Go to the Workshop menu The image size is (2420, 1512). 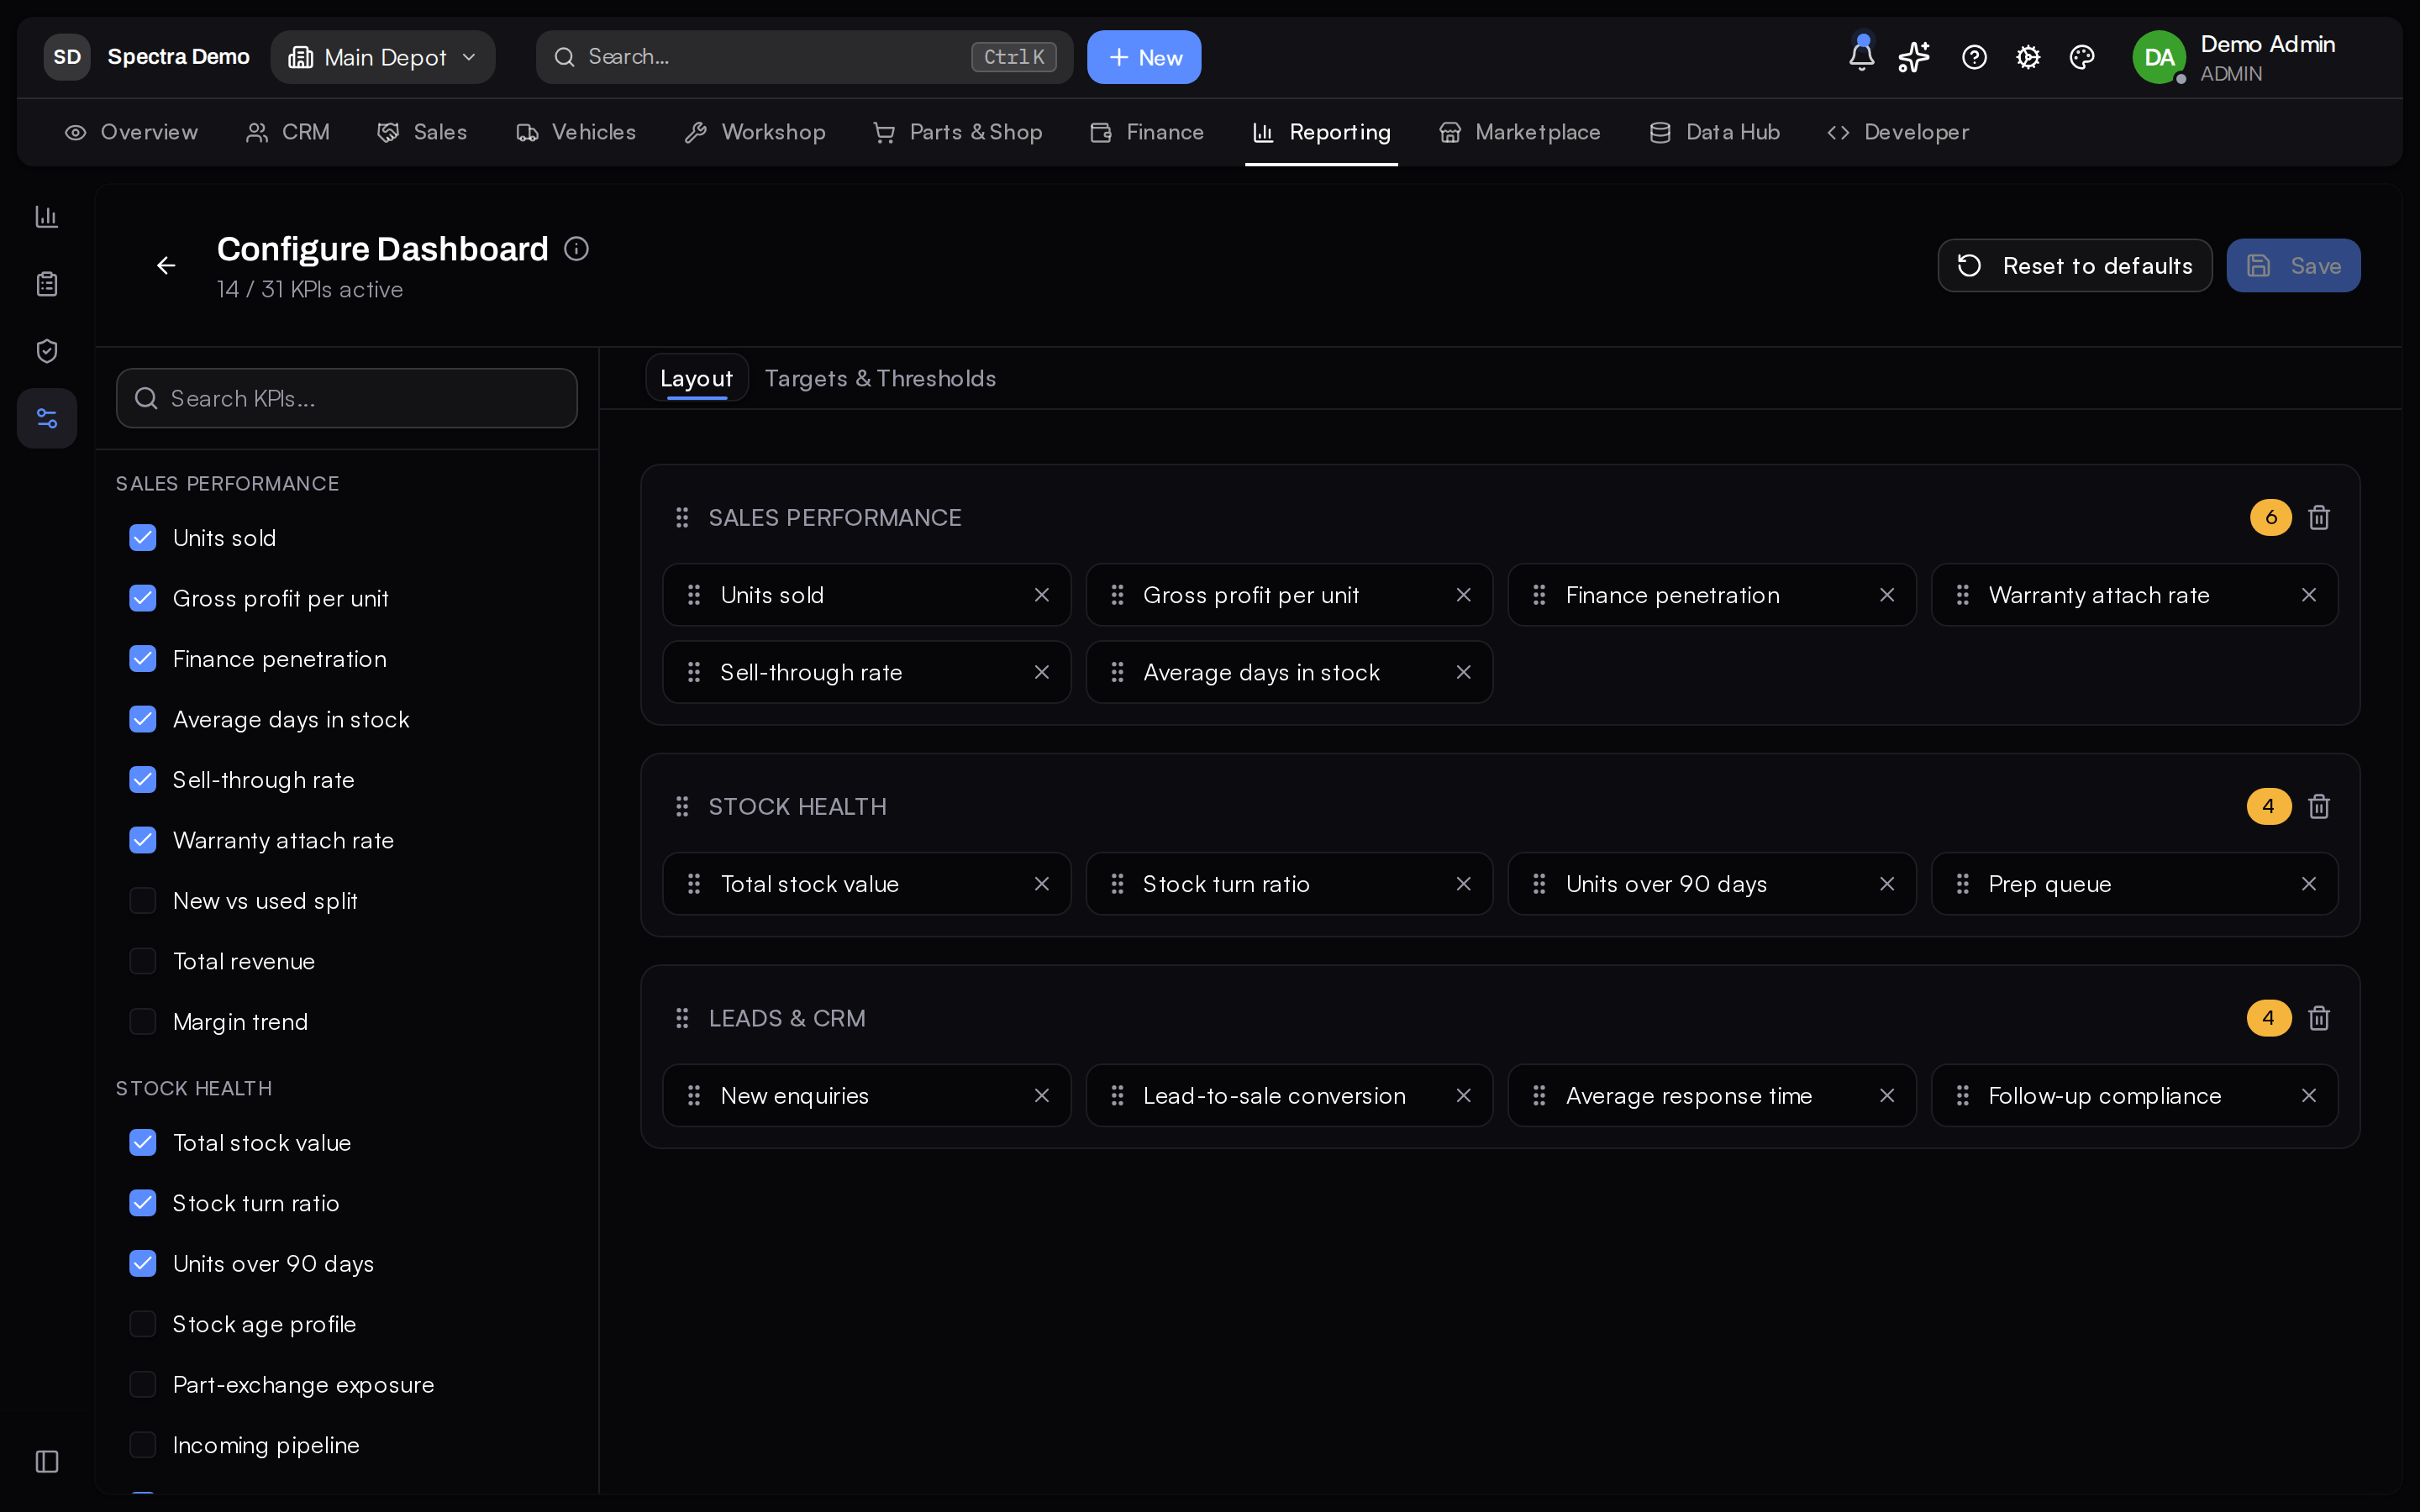(755, 132)
